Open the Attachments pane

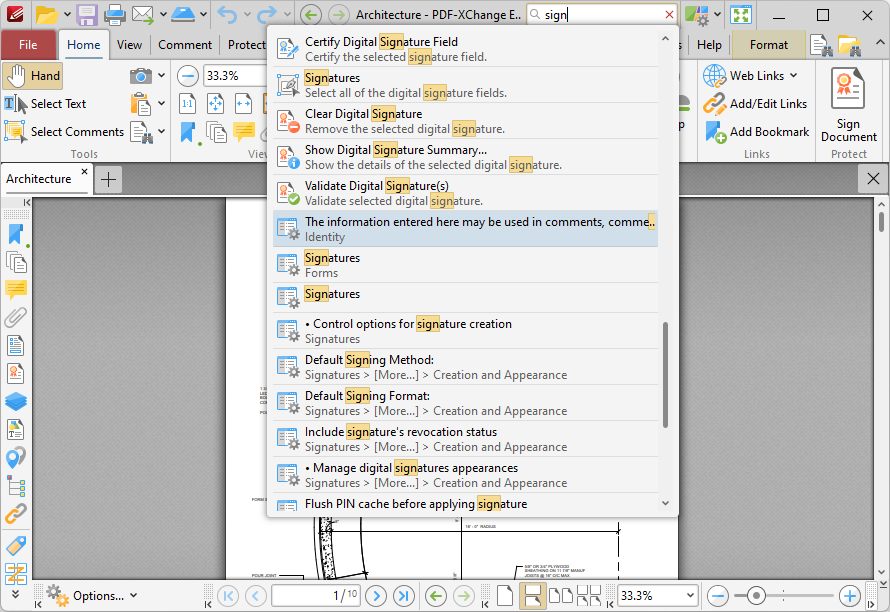pyautogui.click(x=13, y=317)
